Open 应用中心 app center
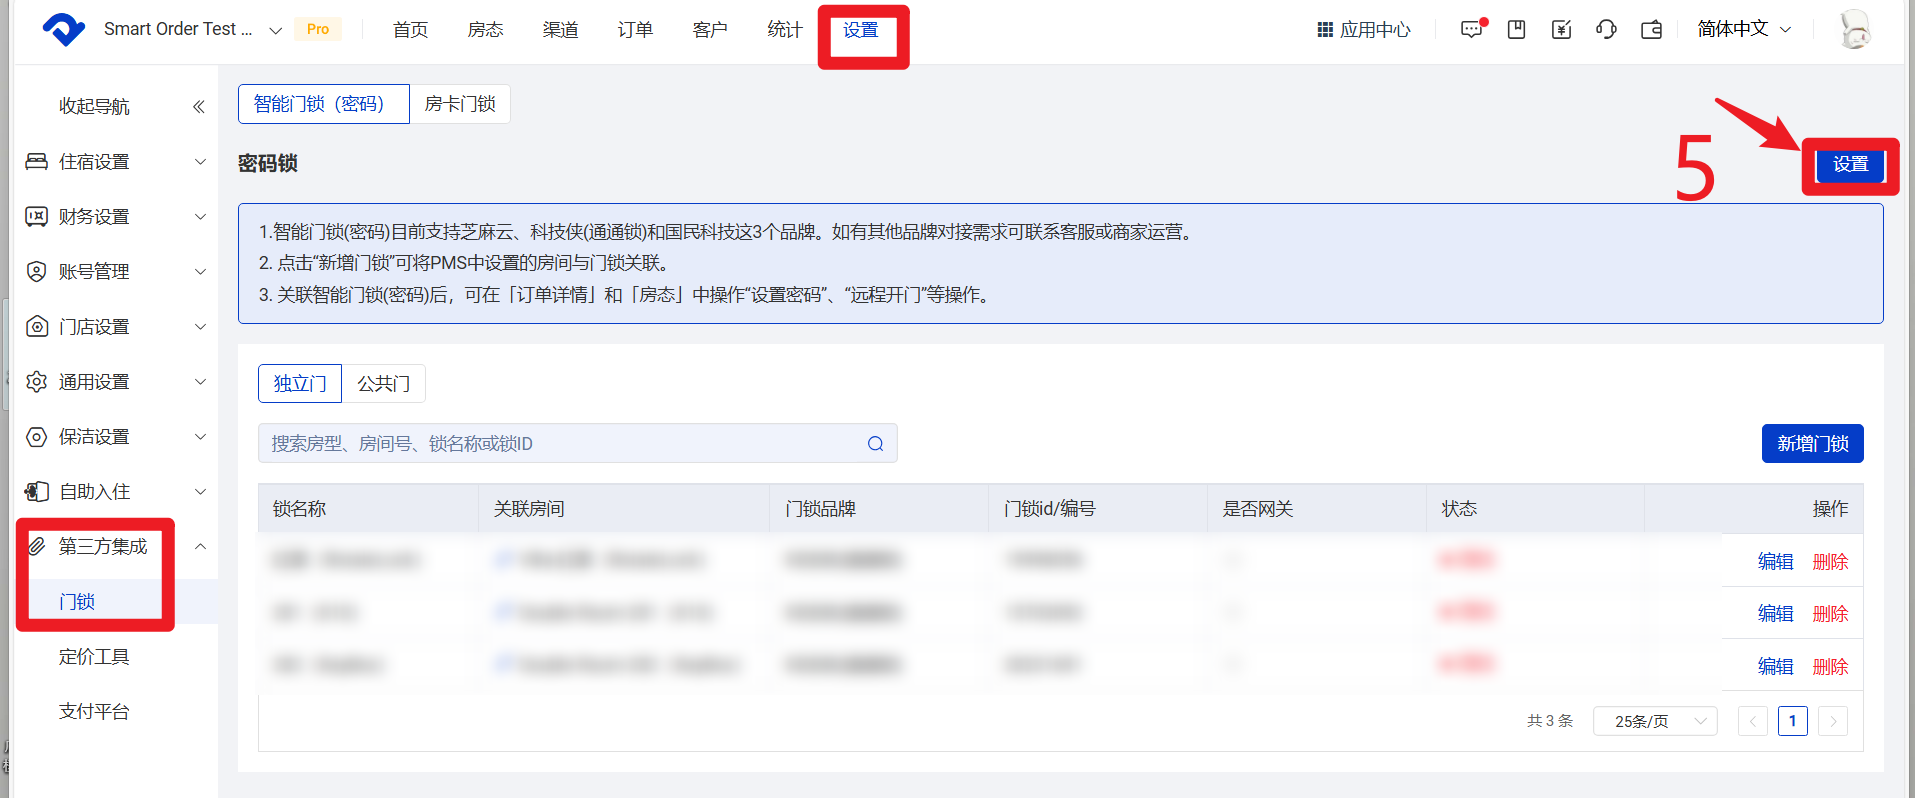The height and width of the screenshot is (798, 1915). coord(1363,29)
